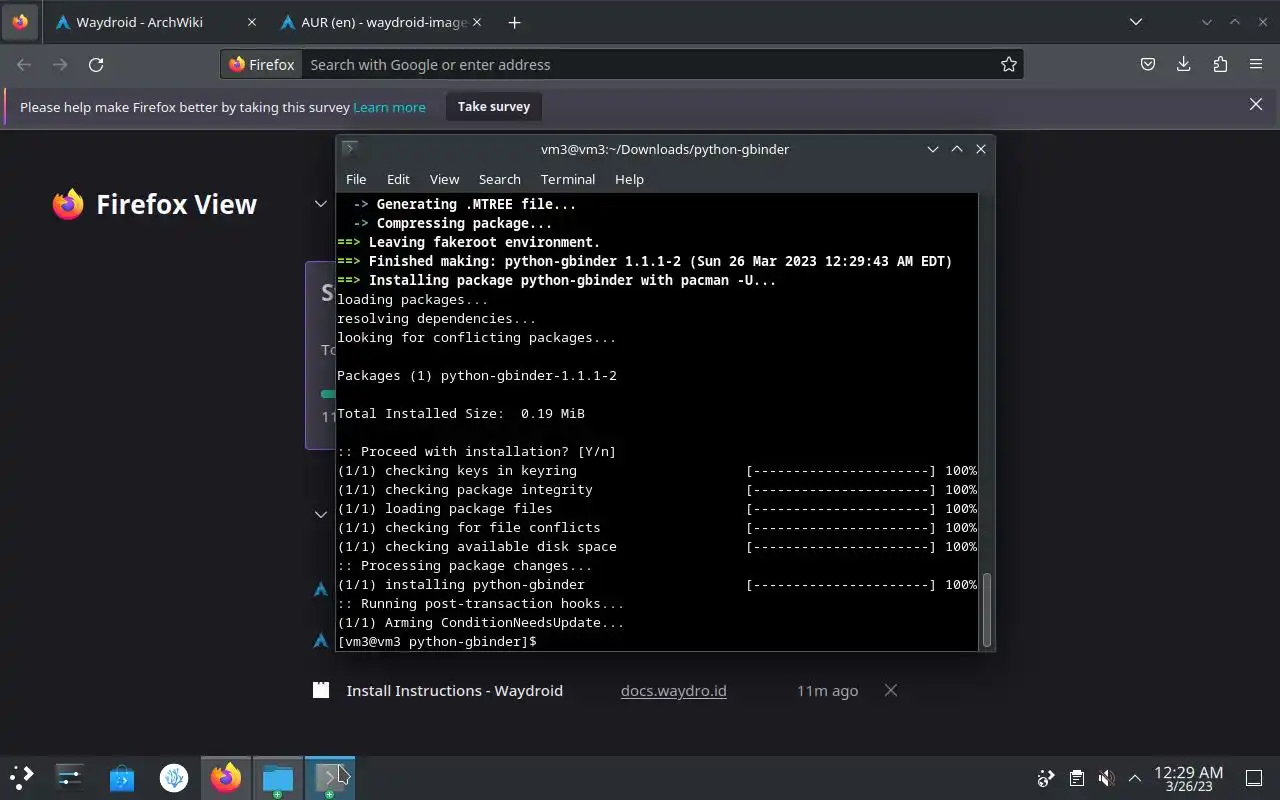Collapse the top Firefox View section chevron
1280x800 pixels.
pyautogui.click(x=321, y=204)
